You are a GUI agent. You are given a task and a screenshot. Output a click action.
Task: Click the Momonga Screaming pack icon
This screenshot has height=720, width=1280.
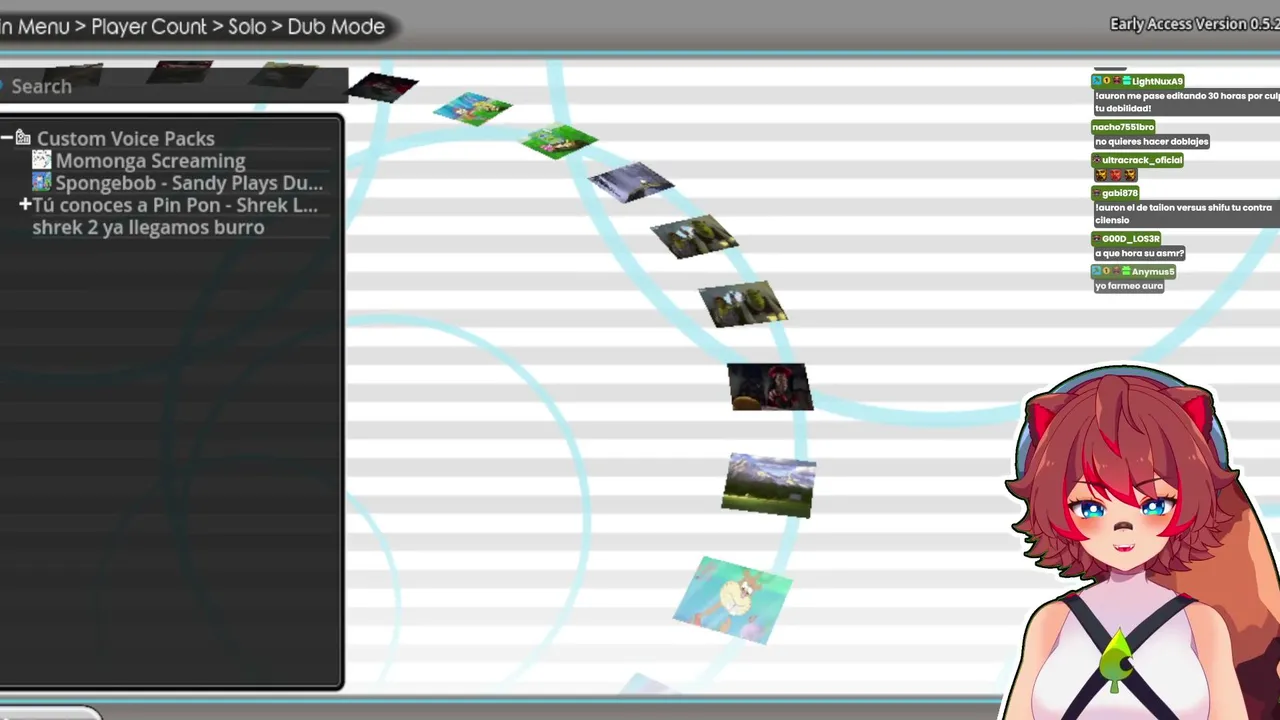coord(41,160)
